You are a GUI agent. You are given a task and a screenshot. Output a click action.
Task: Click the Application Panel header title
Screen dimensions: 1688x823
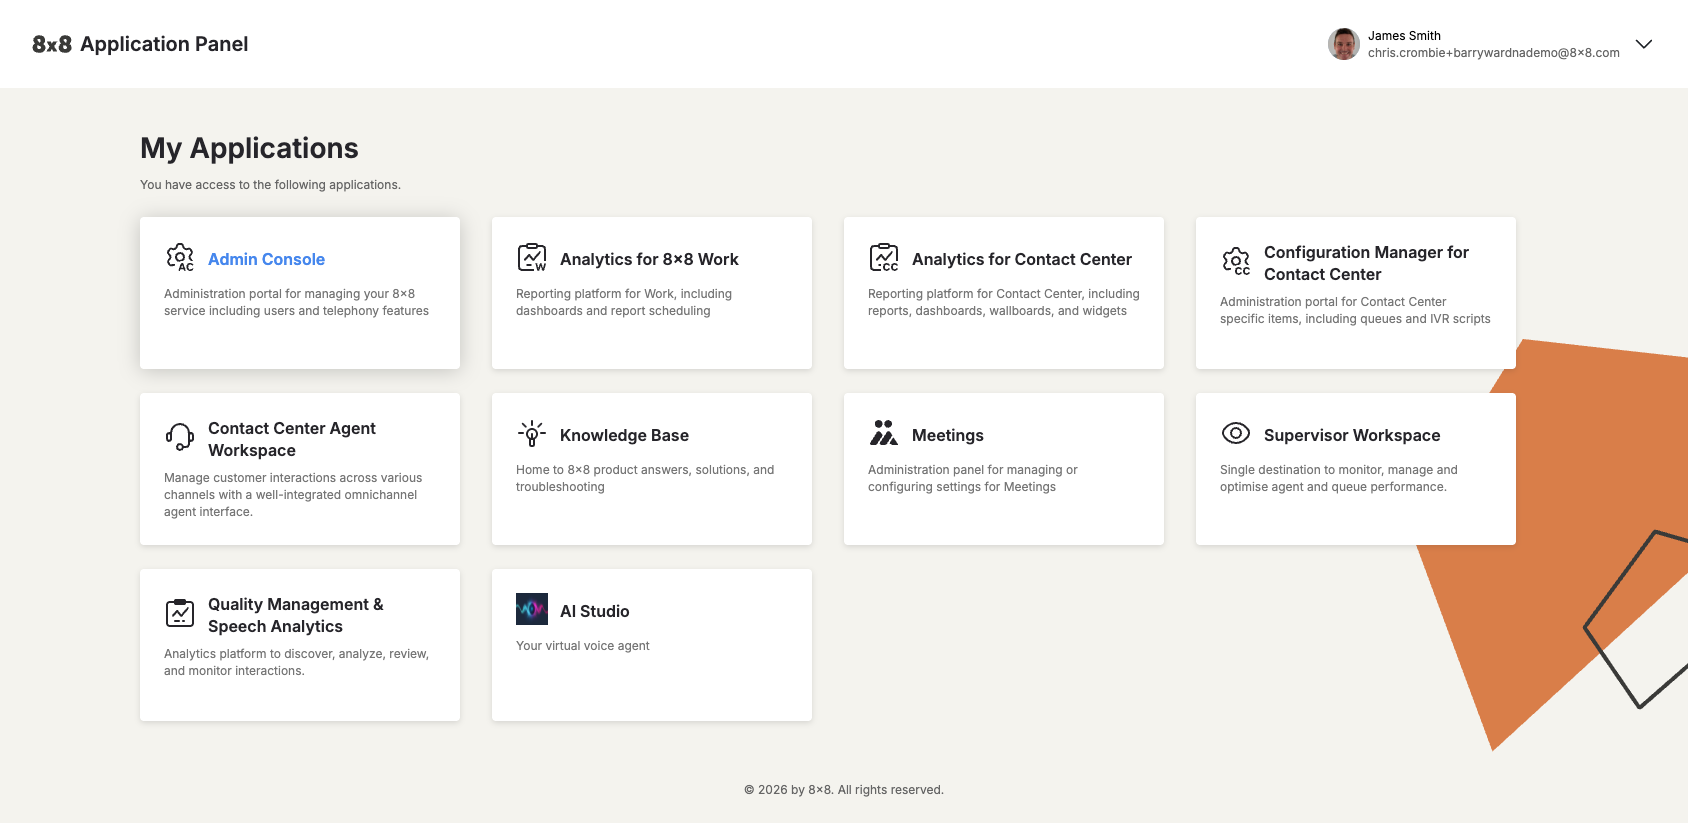pyautogui.click(x=164, y=44)
